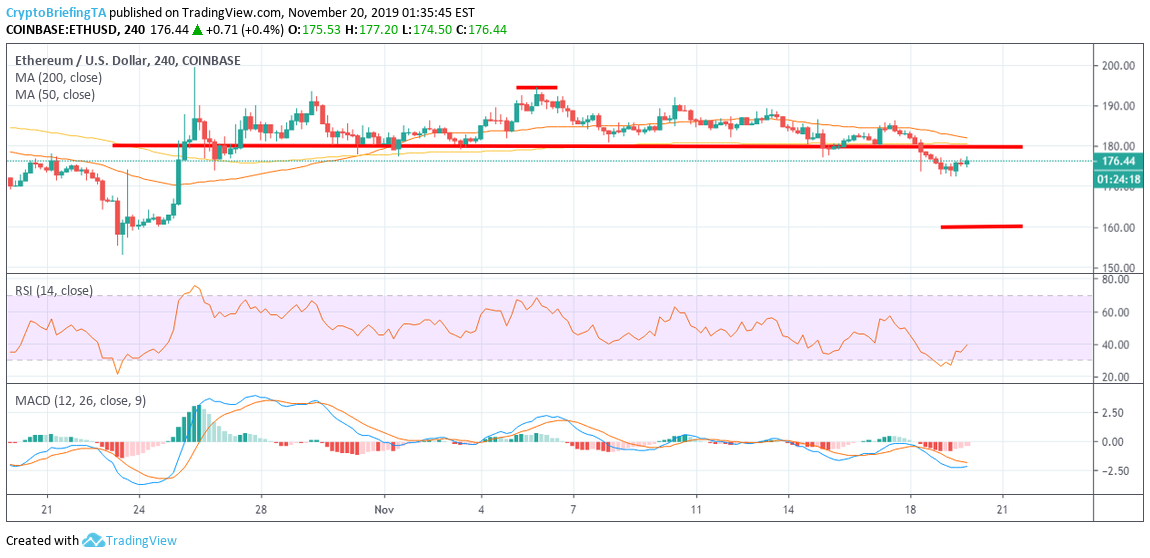Click the 11 date label on time axis
1150x558 pixels.
coord(696,508)
